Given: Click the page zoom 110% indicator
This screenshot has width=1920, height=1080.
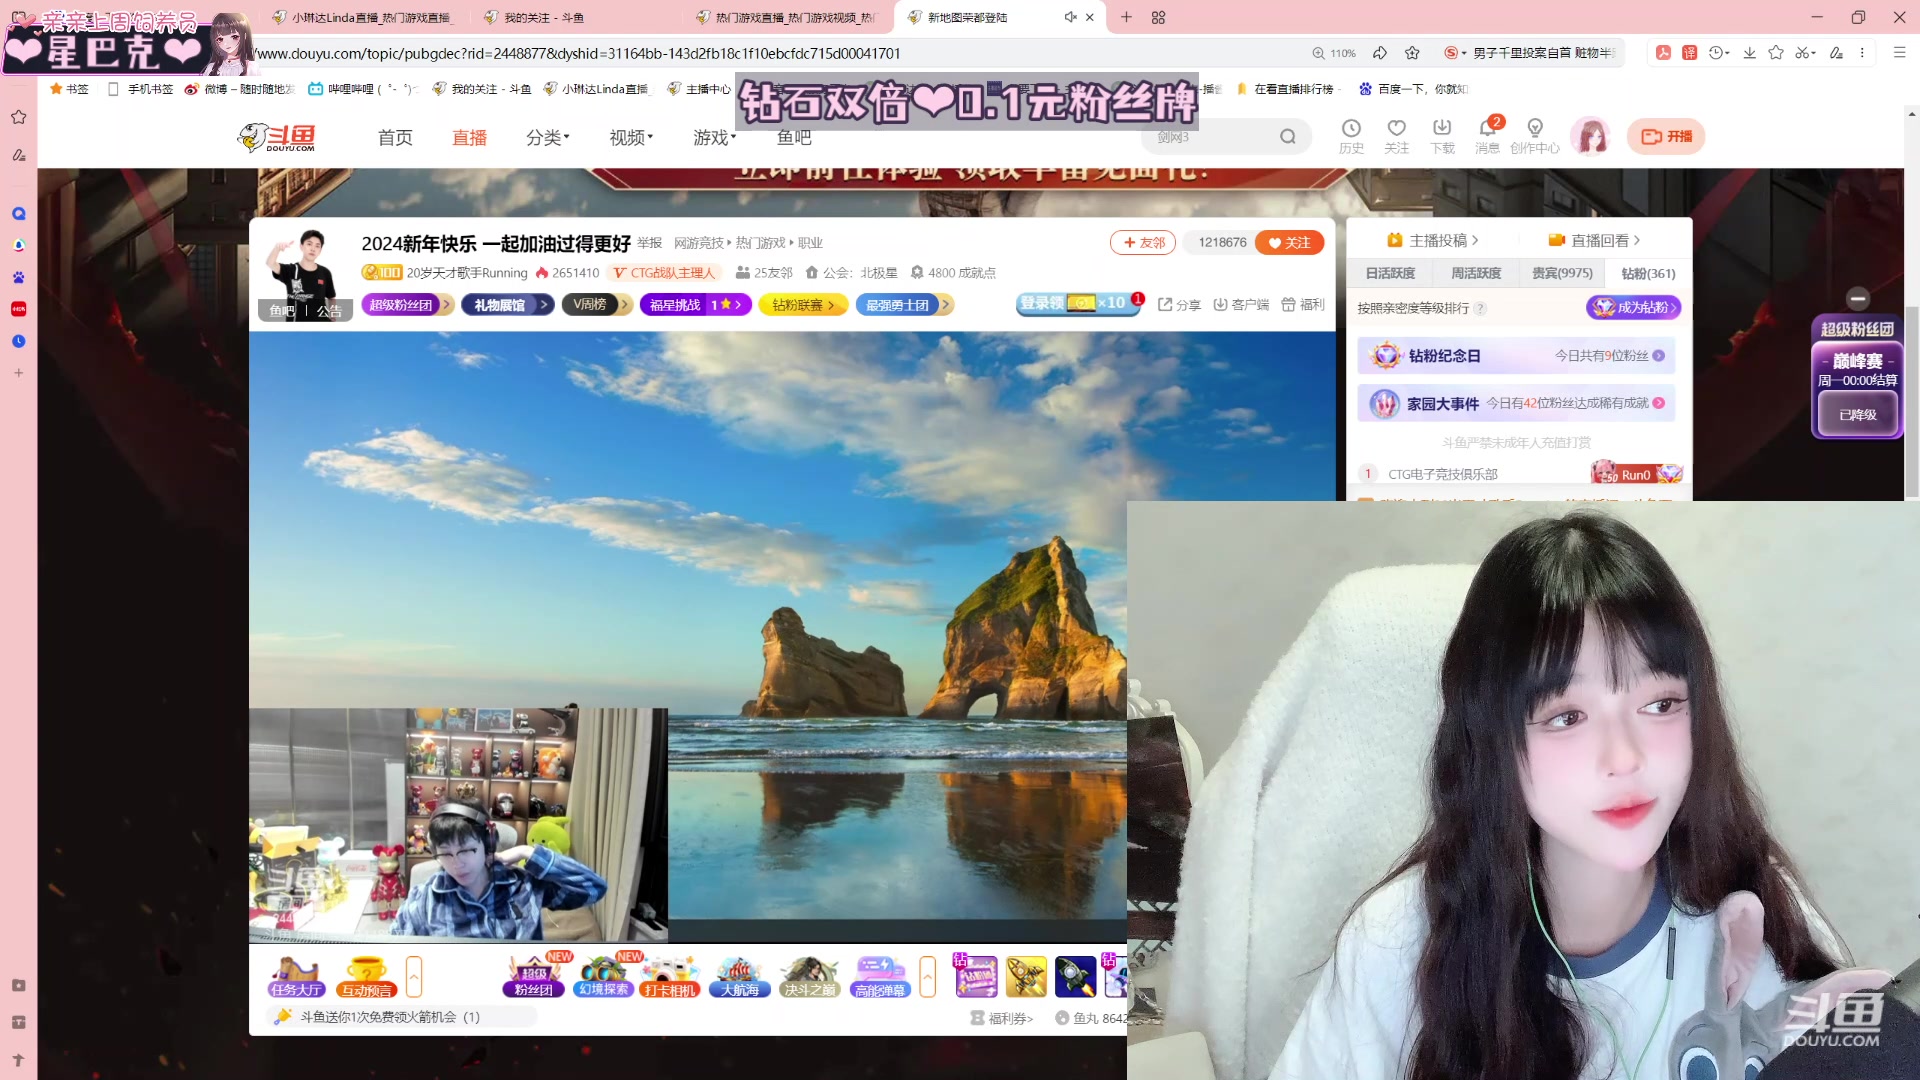Looking at the screenshot, I should [1334, 53].
